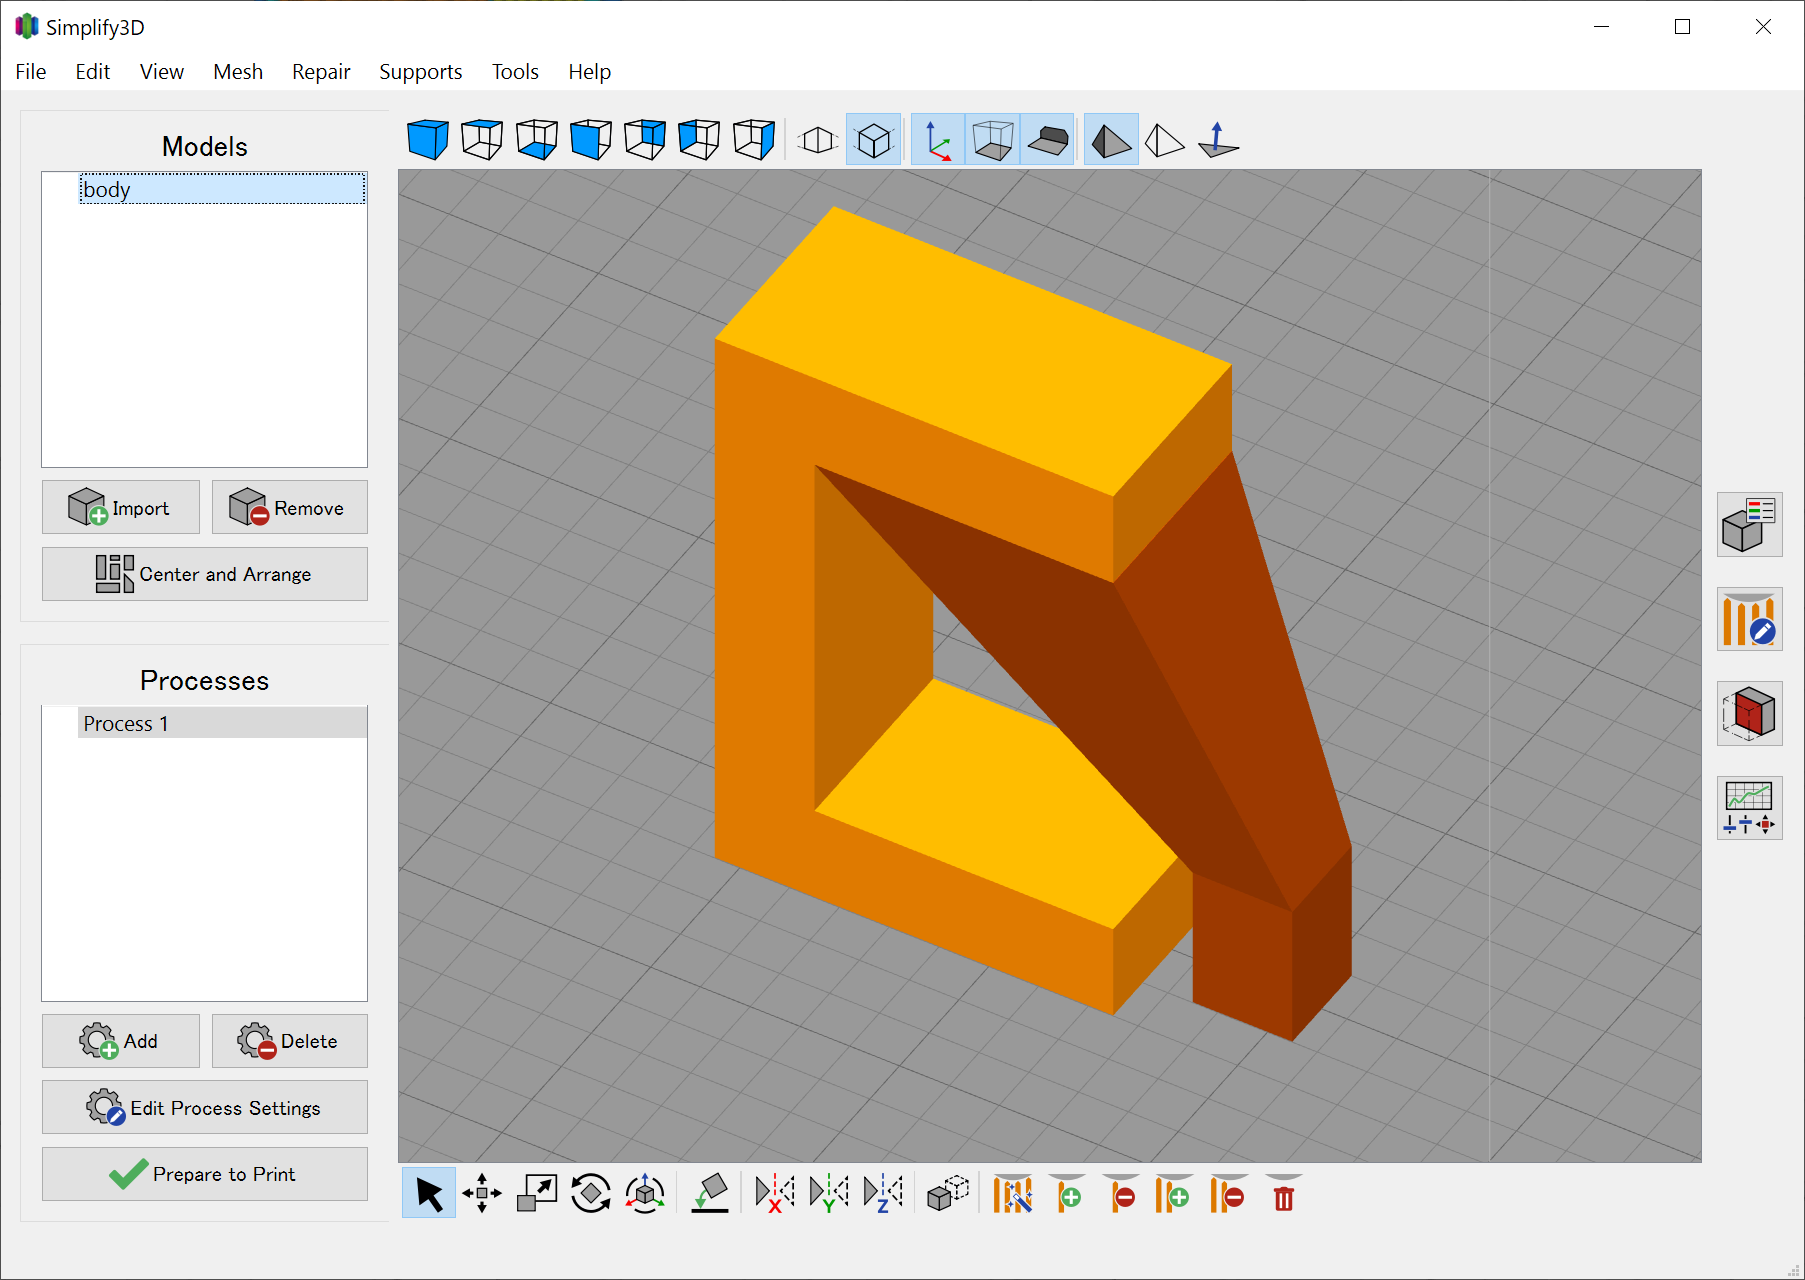This screenshot has height=1280, width=1805.
Task: Mirror model across Y axis
Action: coord(829,1193)
